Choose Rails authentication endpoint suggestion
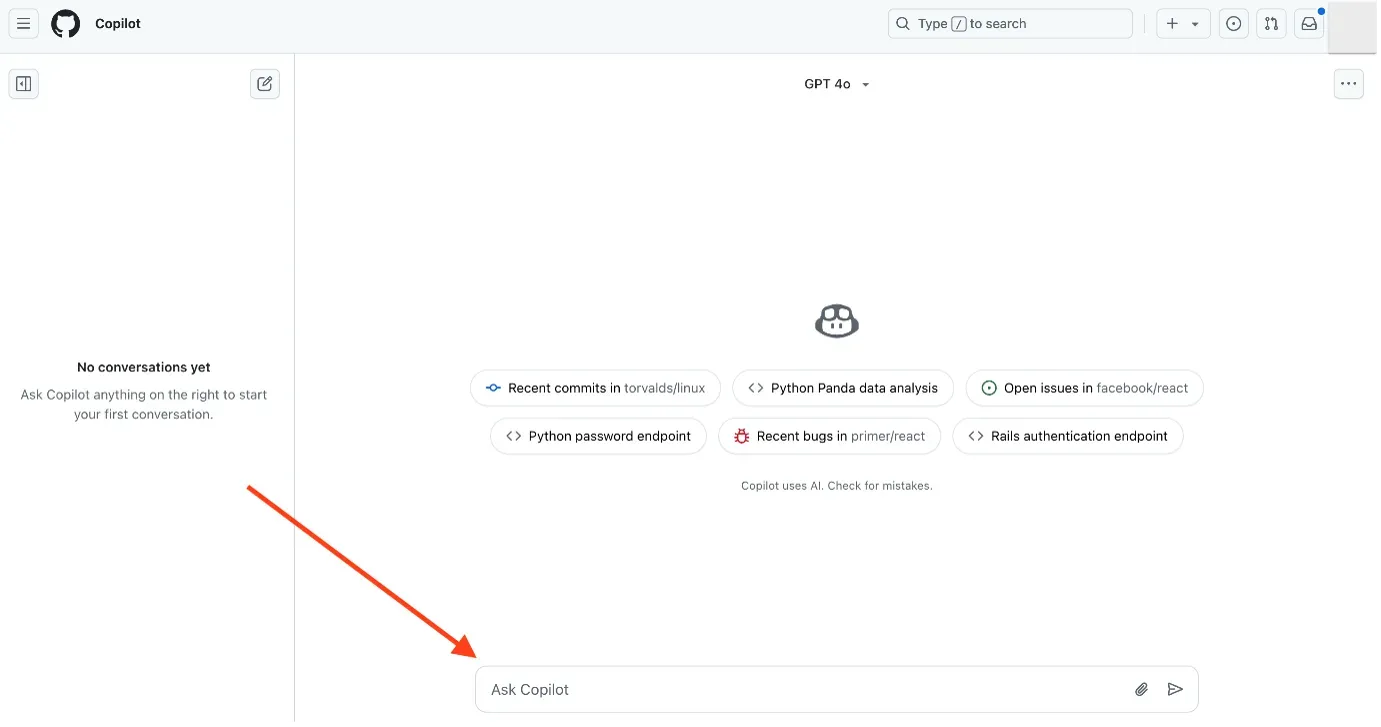This screenshot has height=727, width=1381. [1068, 436]
